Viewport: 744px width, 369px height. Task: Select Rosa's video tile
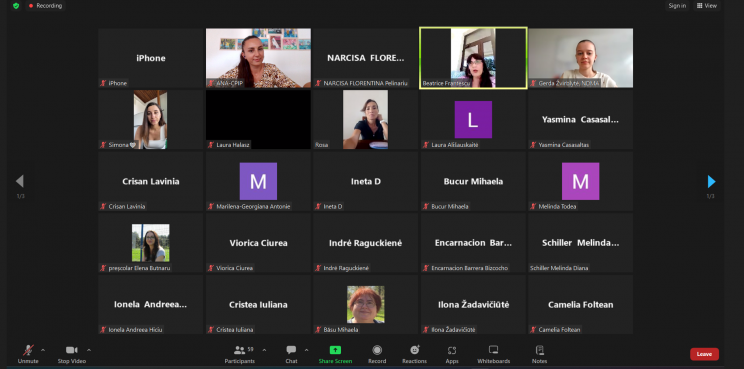pos(365,120)
